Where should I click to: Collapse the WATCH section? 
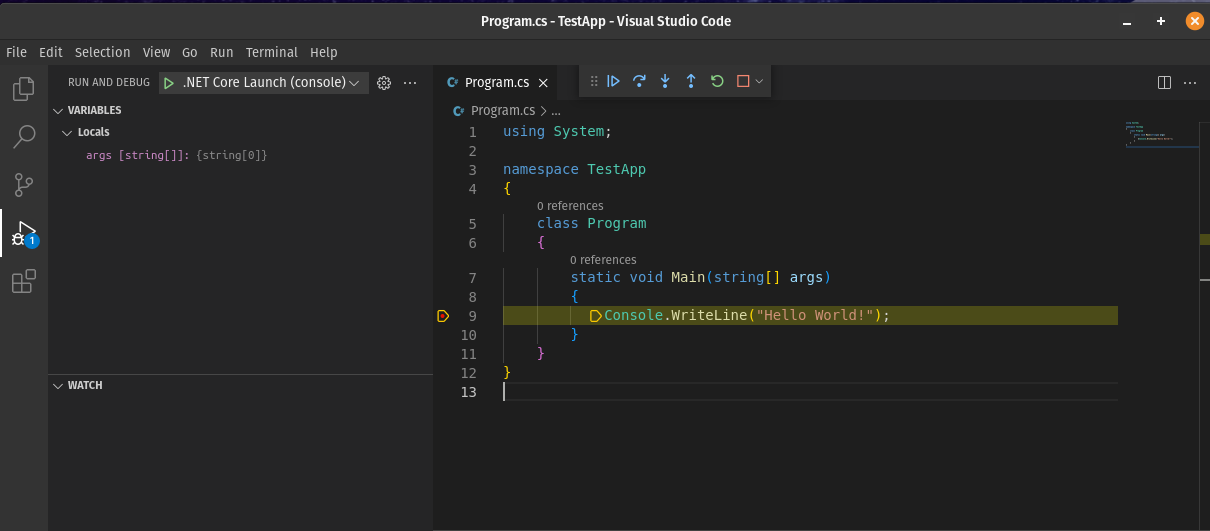pyautogui.click(x=58, y=386)
